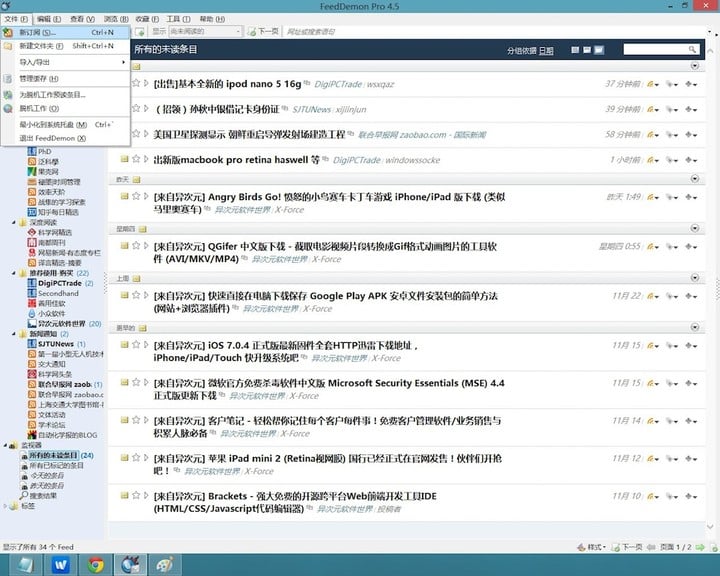This screenshot has height=576, width=720.
Task: Star the QGifer 中文版下载 entry
Action: [x=136, y=246]
